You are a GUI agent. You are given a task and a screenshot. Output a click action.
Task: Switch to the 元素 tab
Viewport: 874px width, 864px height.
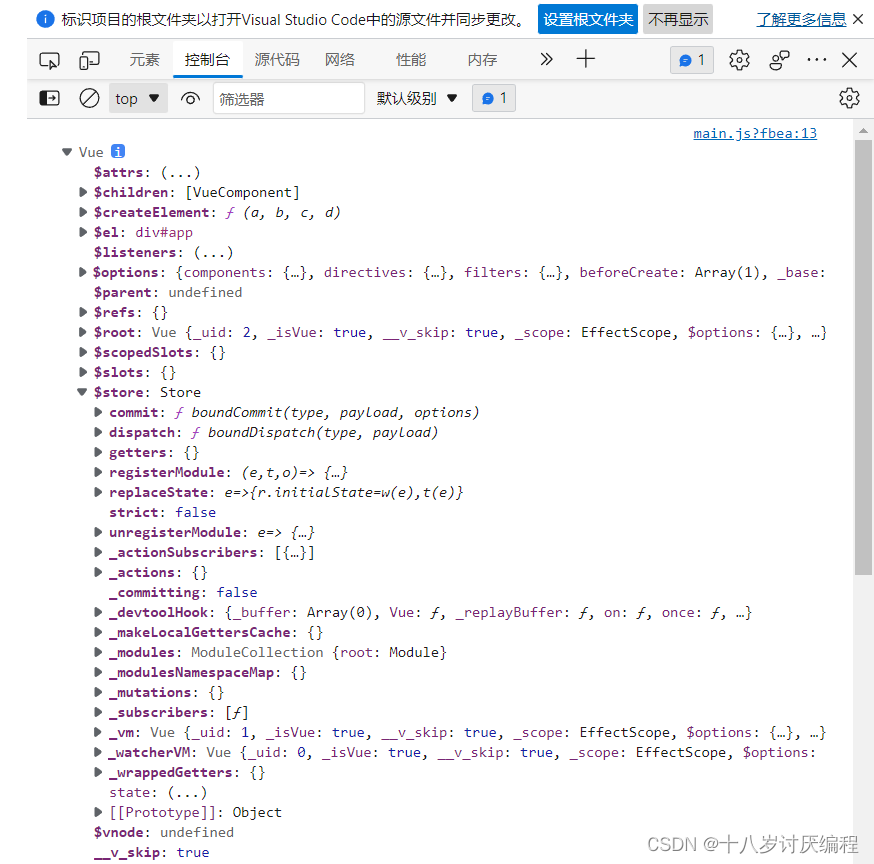[x=144, y=60]
